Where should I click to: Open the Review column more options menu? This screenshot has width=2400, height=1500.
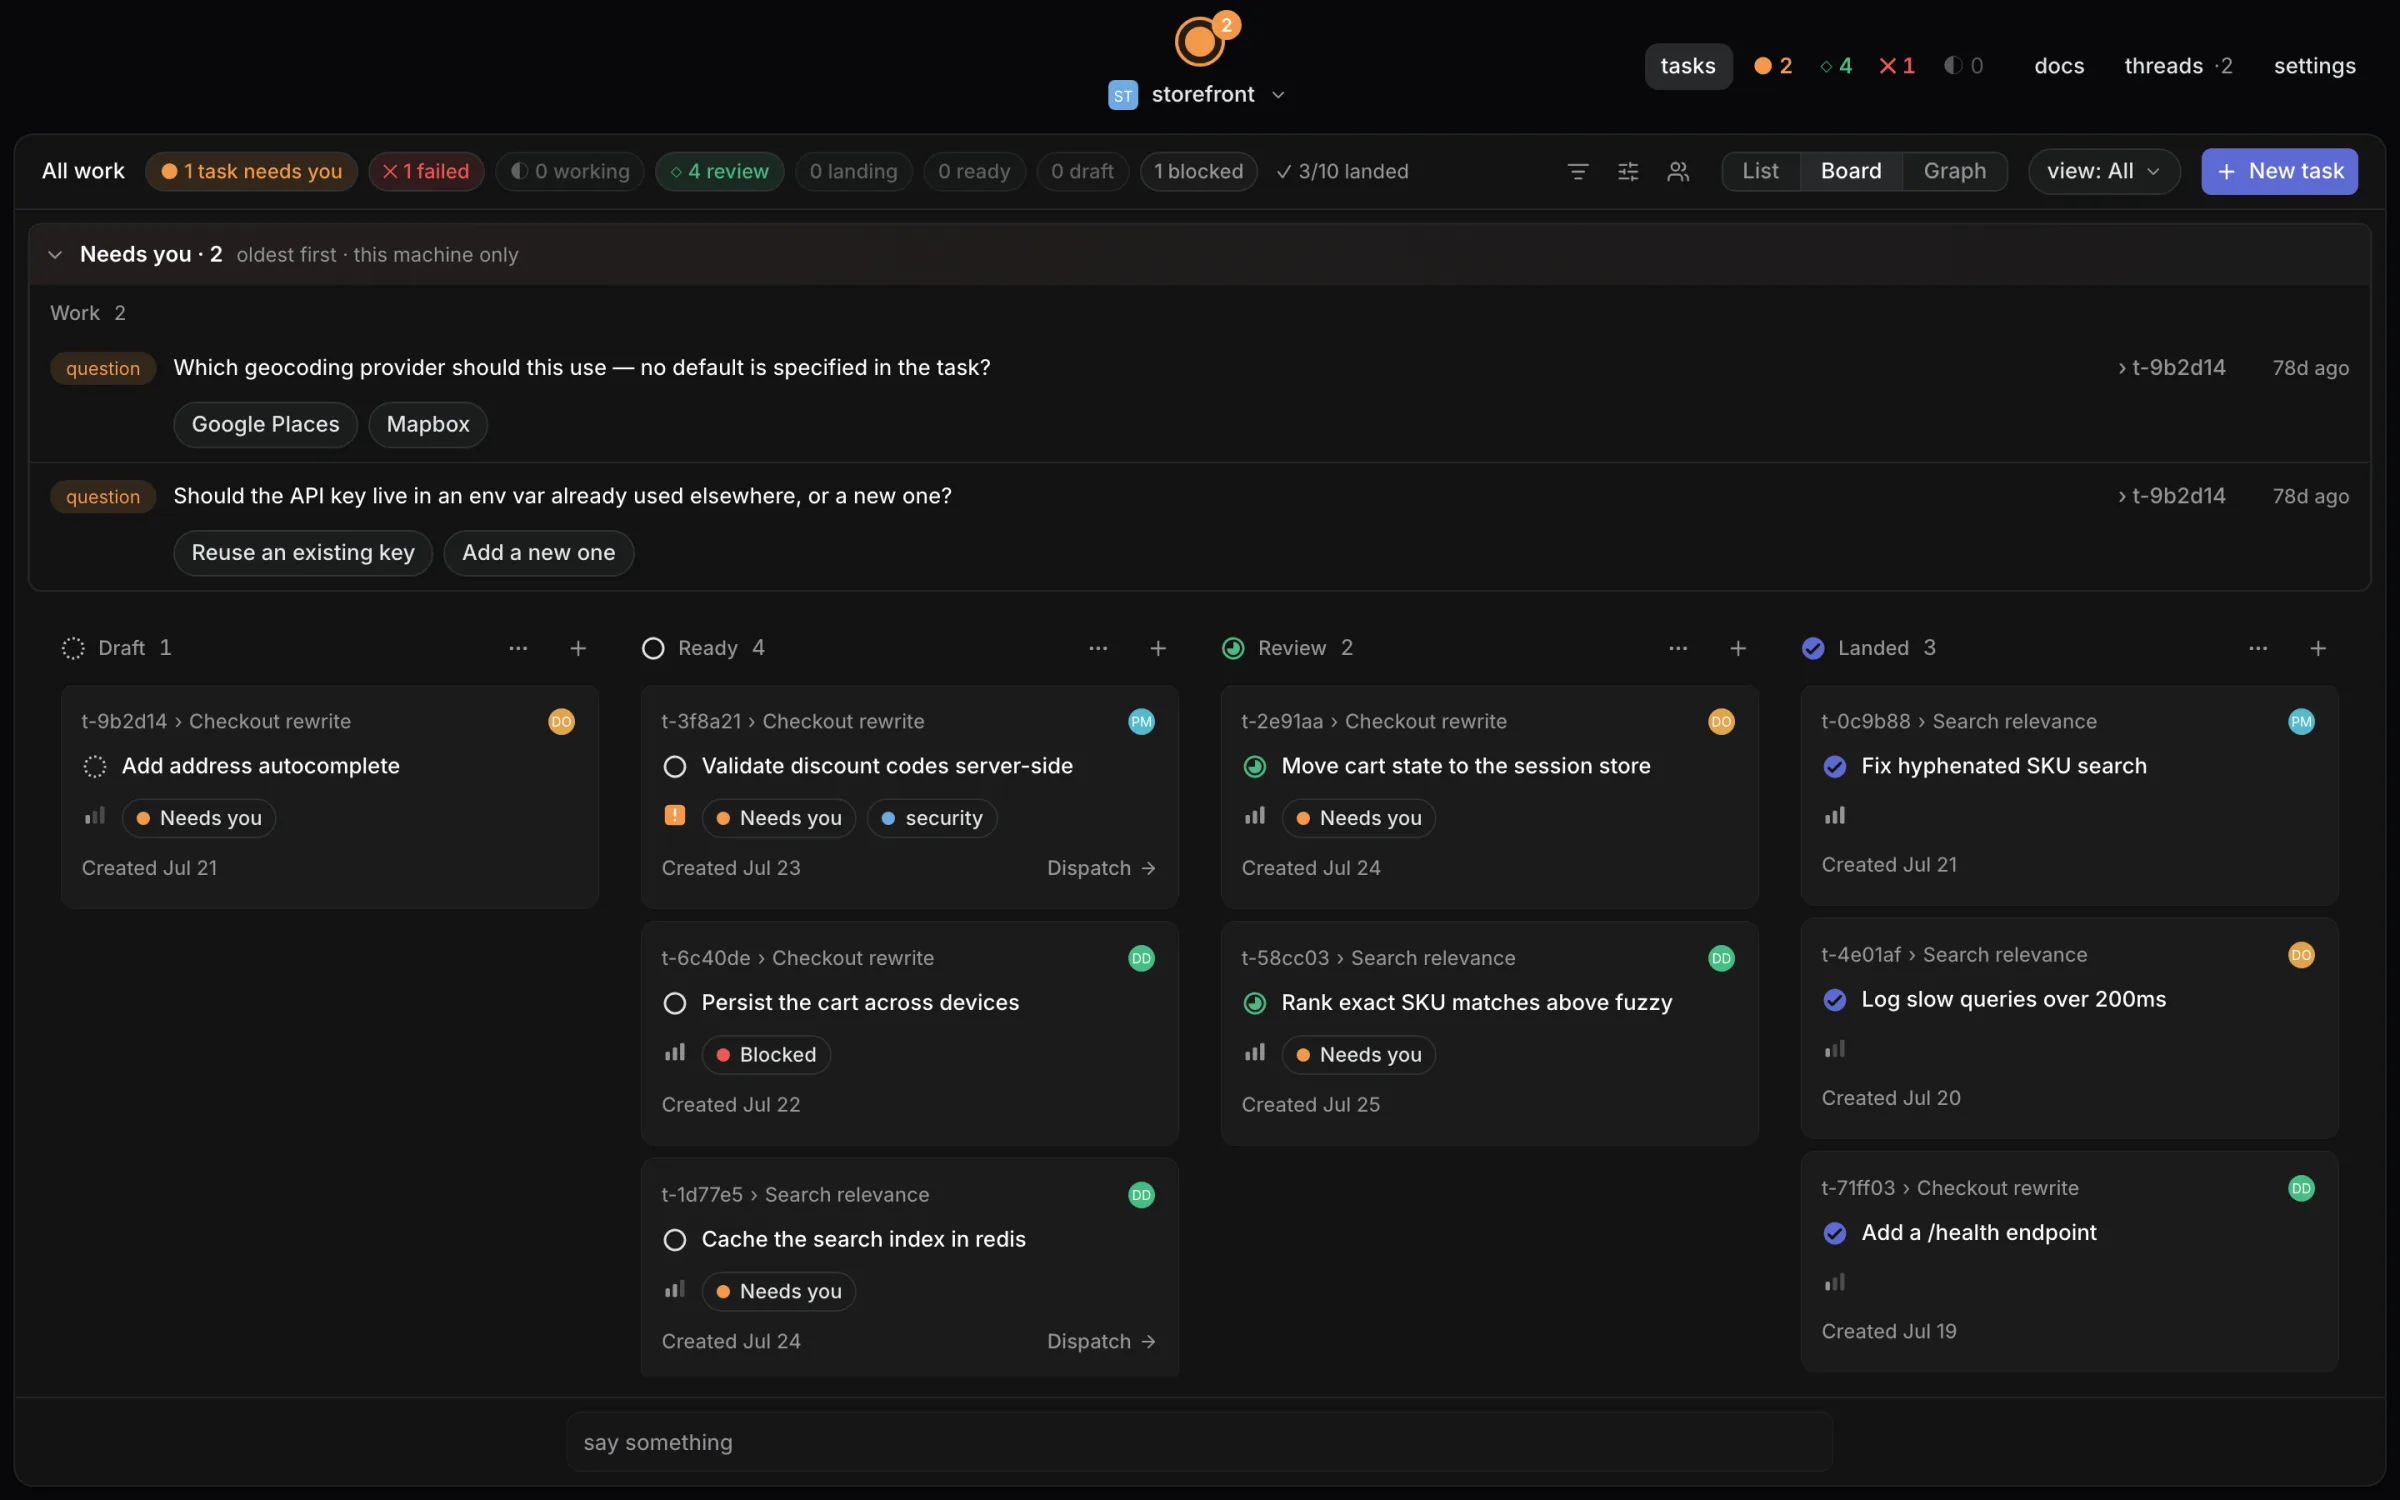point(1678,648)
